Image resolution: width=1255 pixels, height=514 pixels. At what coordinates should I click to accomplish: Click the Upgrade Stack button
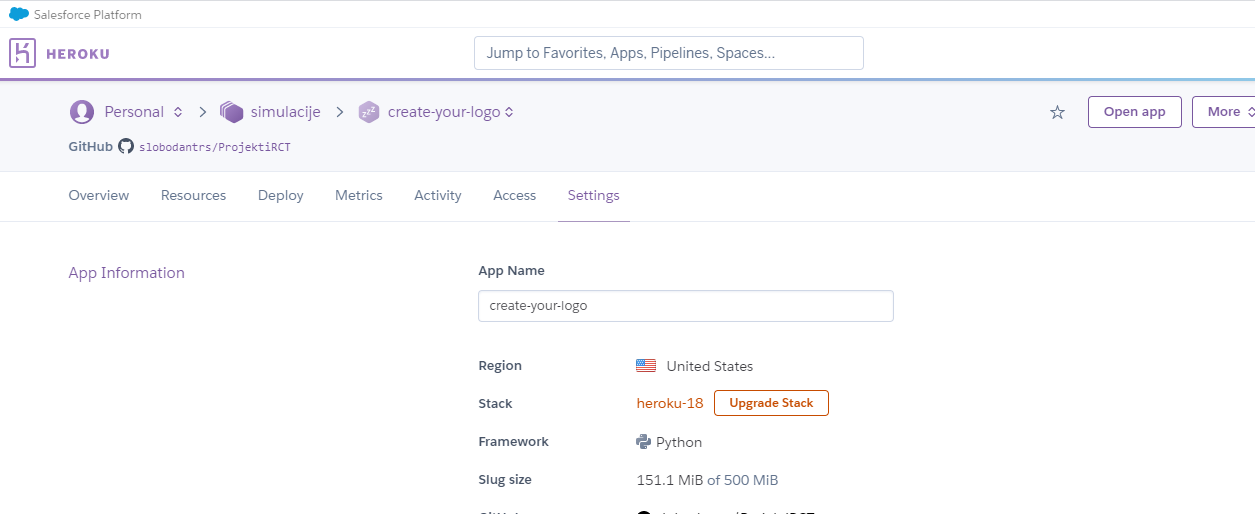tap(771, 403)
